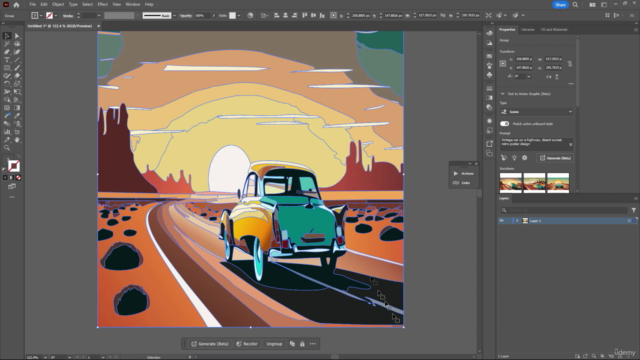Switch to 3D and Materials tab

(554, 30)
